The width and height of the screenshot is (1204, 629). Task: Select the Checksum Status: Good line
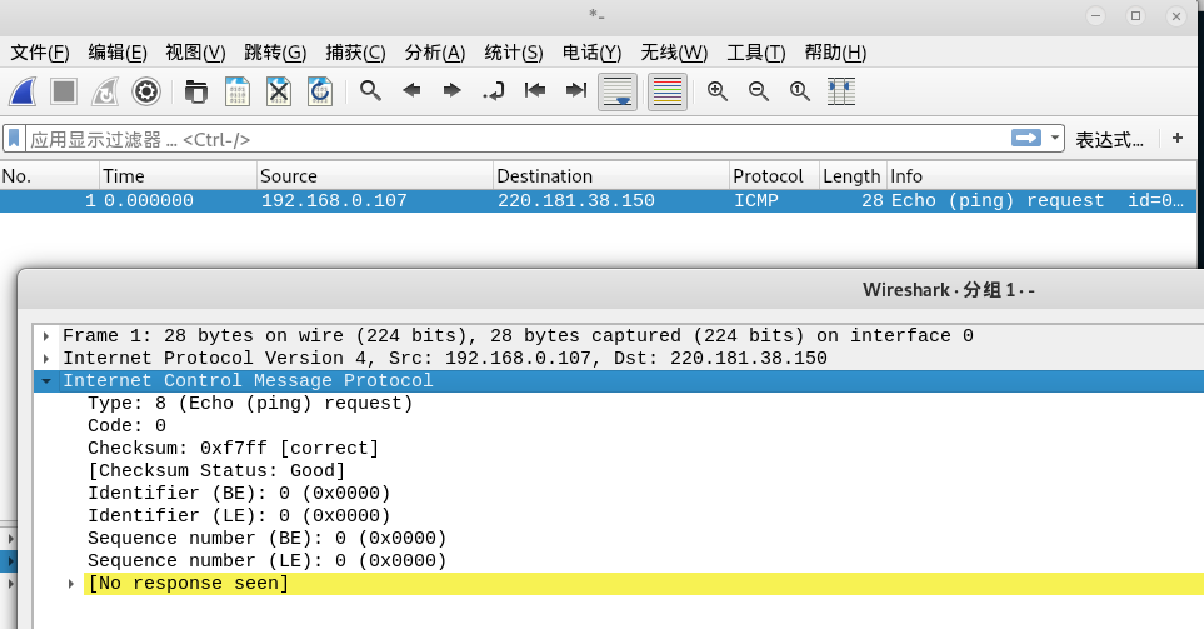(216, 470)
